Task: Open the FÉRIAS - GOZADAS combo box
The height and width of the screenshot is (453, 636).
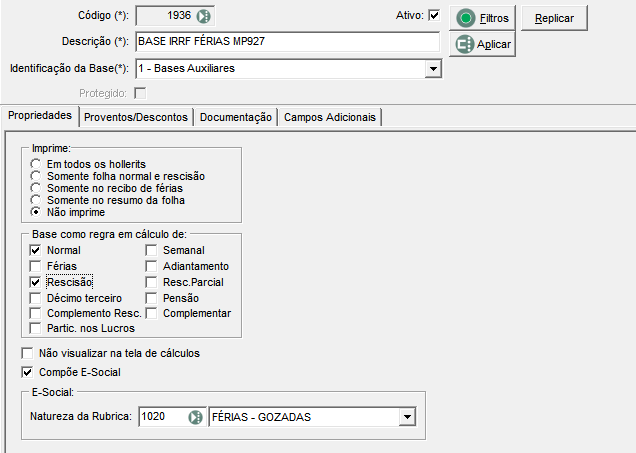Action: (x=312, y=417)
